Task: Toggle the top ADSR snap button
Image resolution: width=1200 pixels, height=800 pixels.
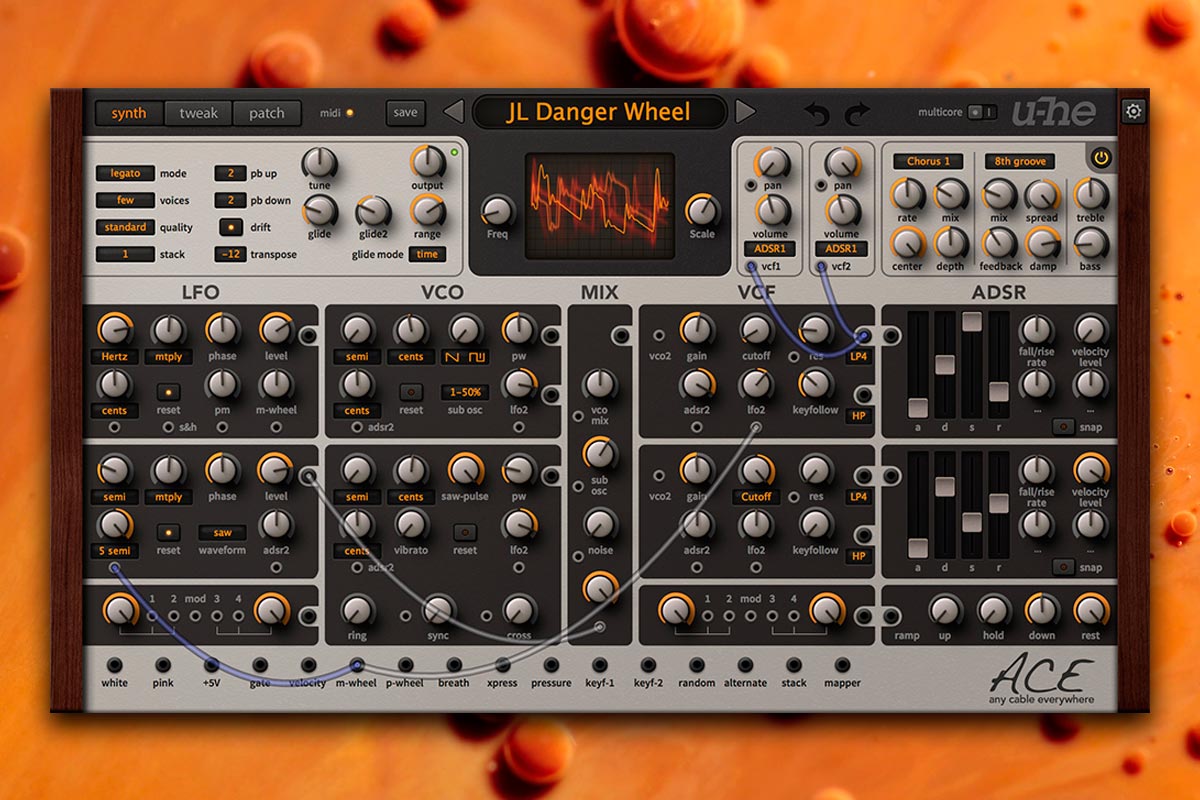Action: (x=1063, y=426)
